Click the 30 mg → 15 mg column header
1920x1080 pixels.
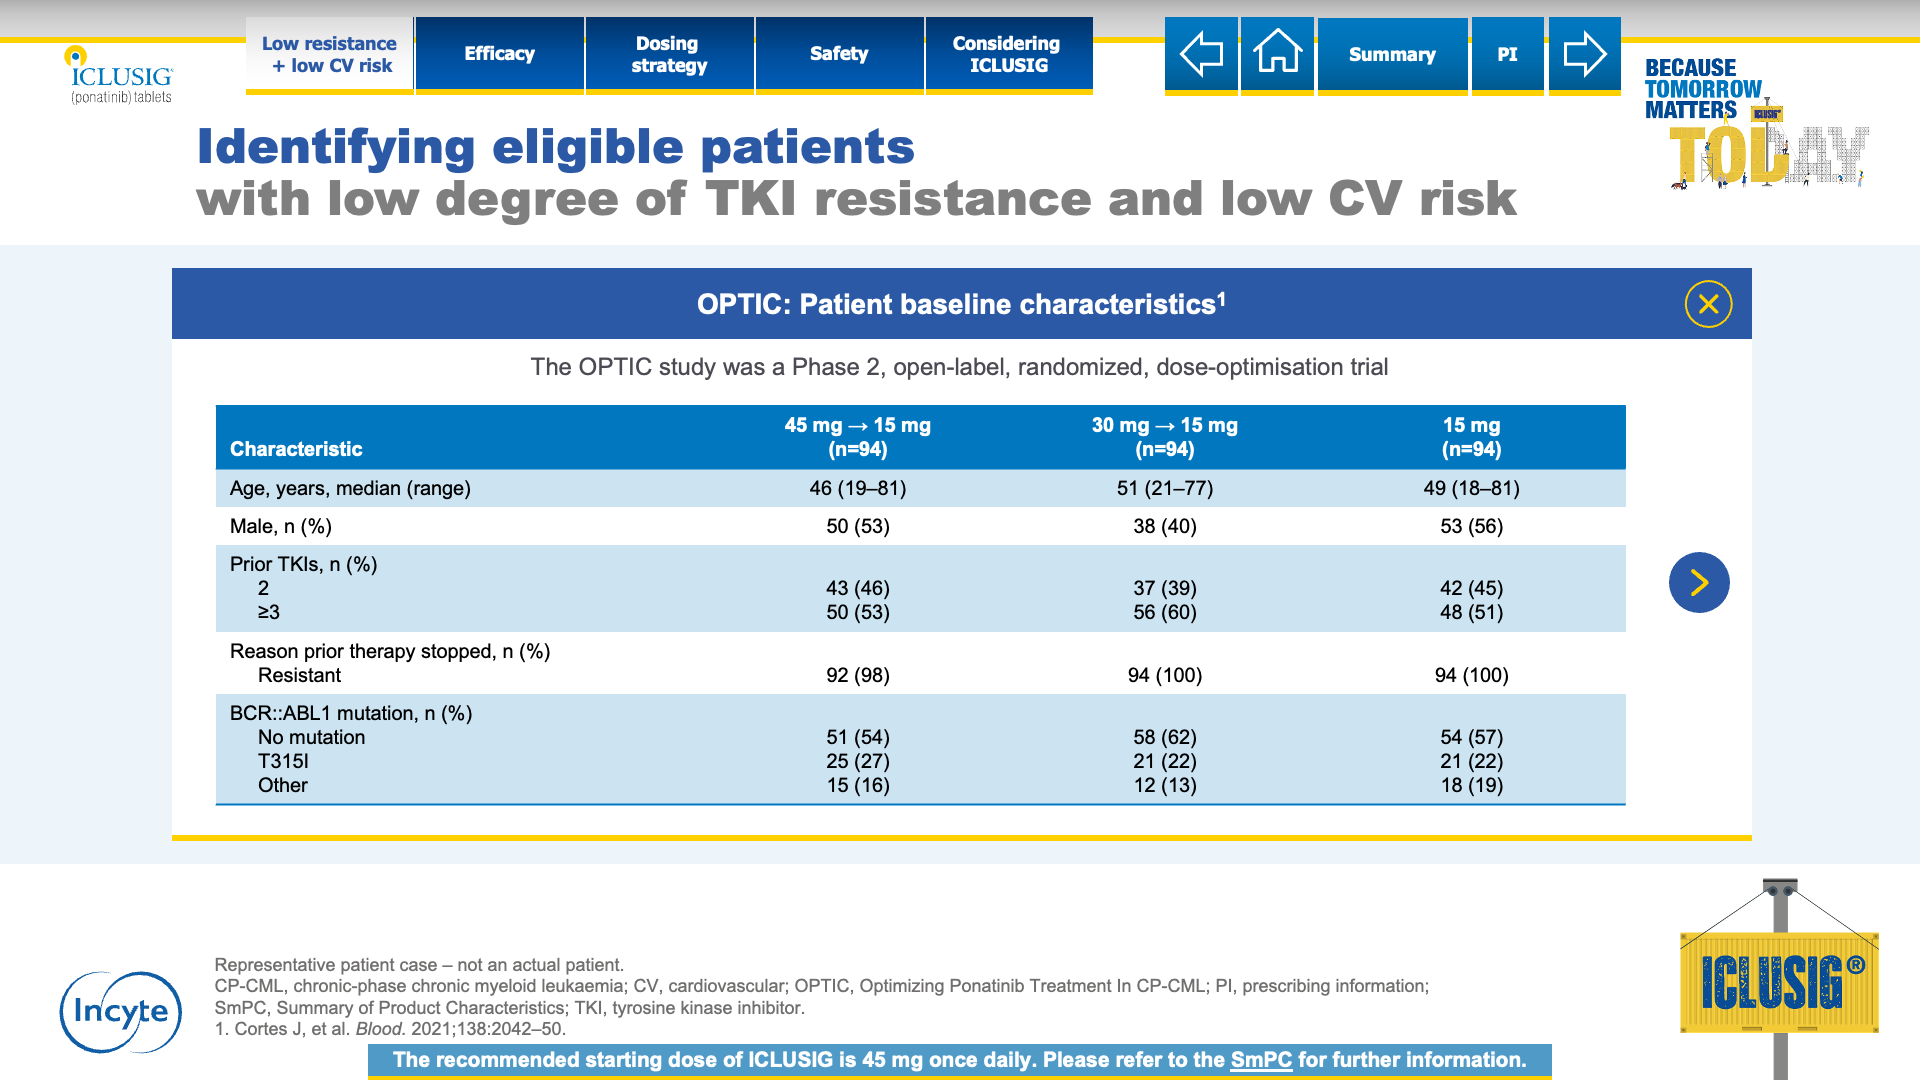(1165, 437)
